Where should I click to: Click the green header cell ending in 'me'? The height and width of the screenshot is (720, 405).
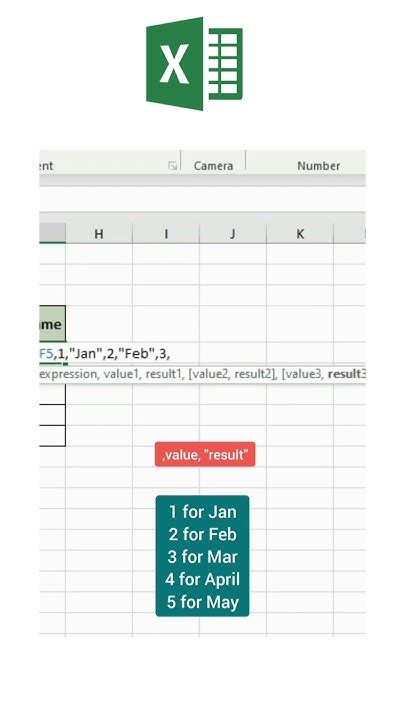point(52,324)
